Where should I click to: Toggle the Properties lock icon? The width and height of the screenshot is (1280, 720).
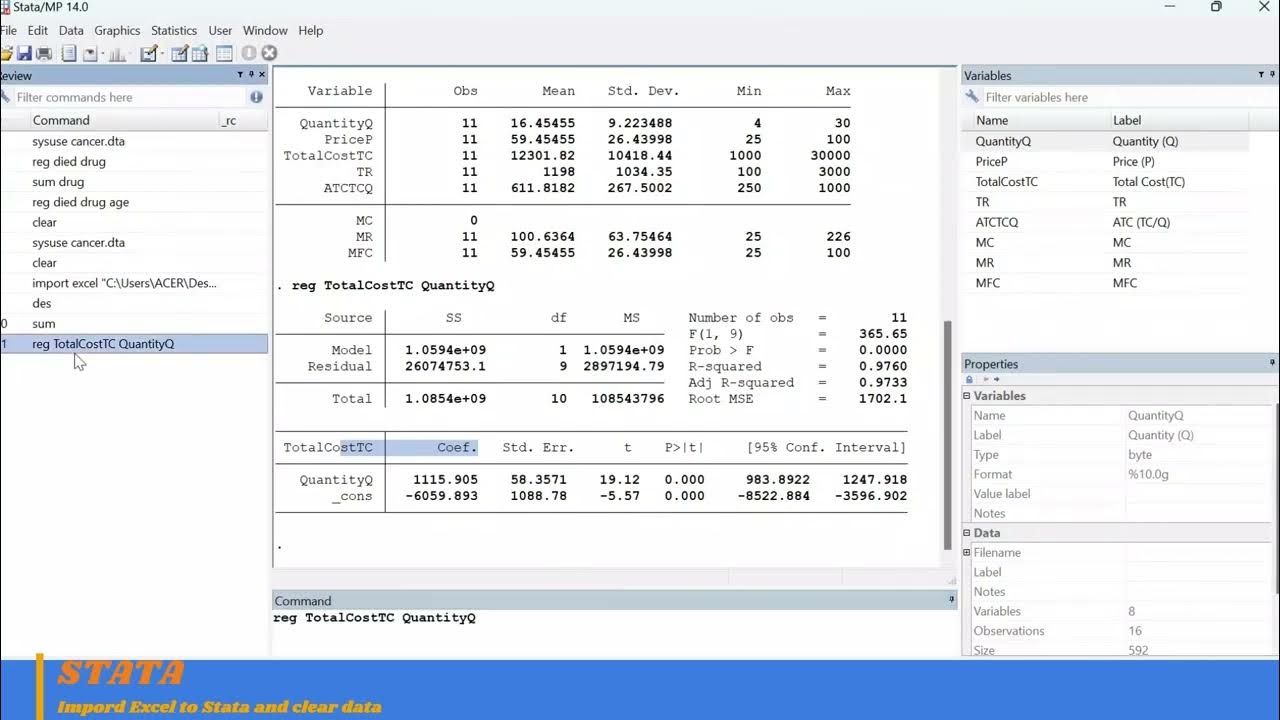click(969, 379)
